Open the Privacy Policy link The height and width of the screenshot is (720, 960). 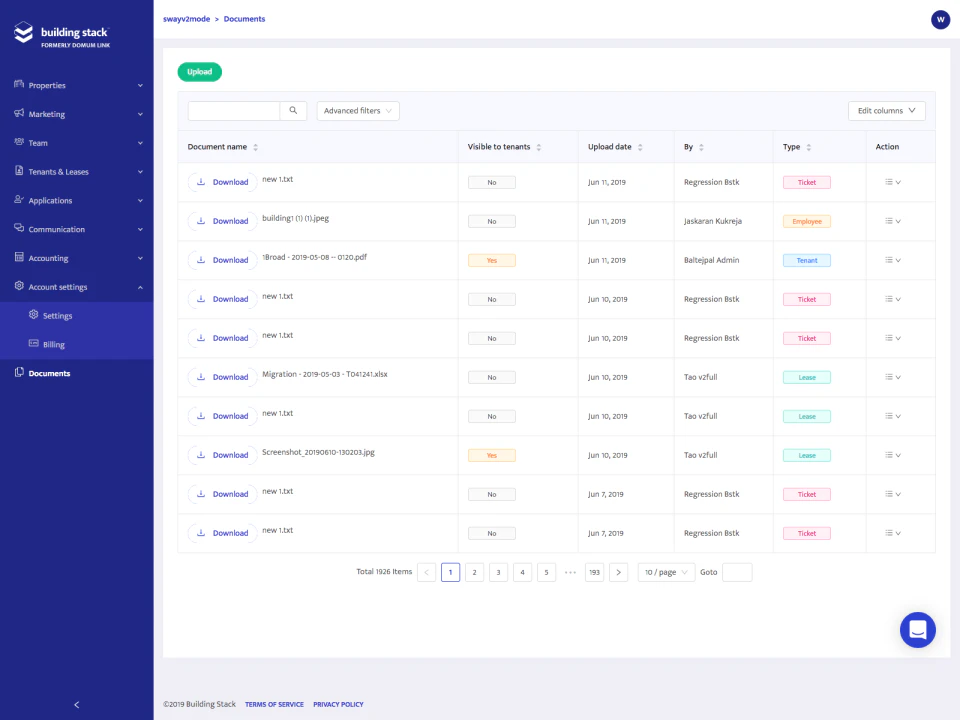click(338, 704)
